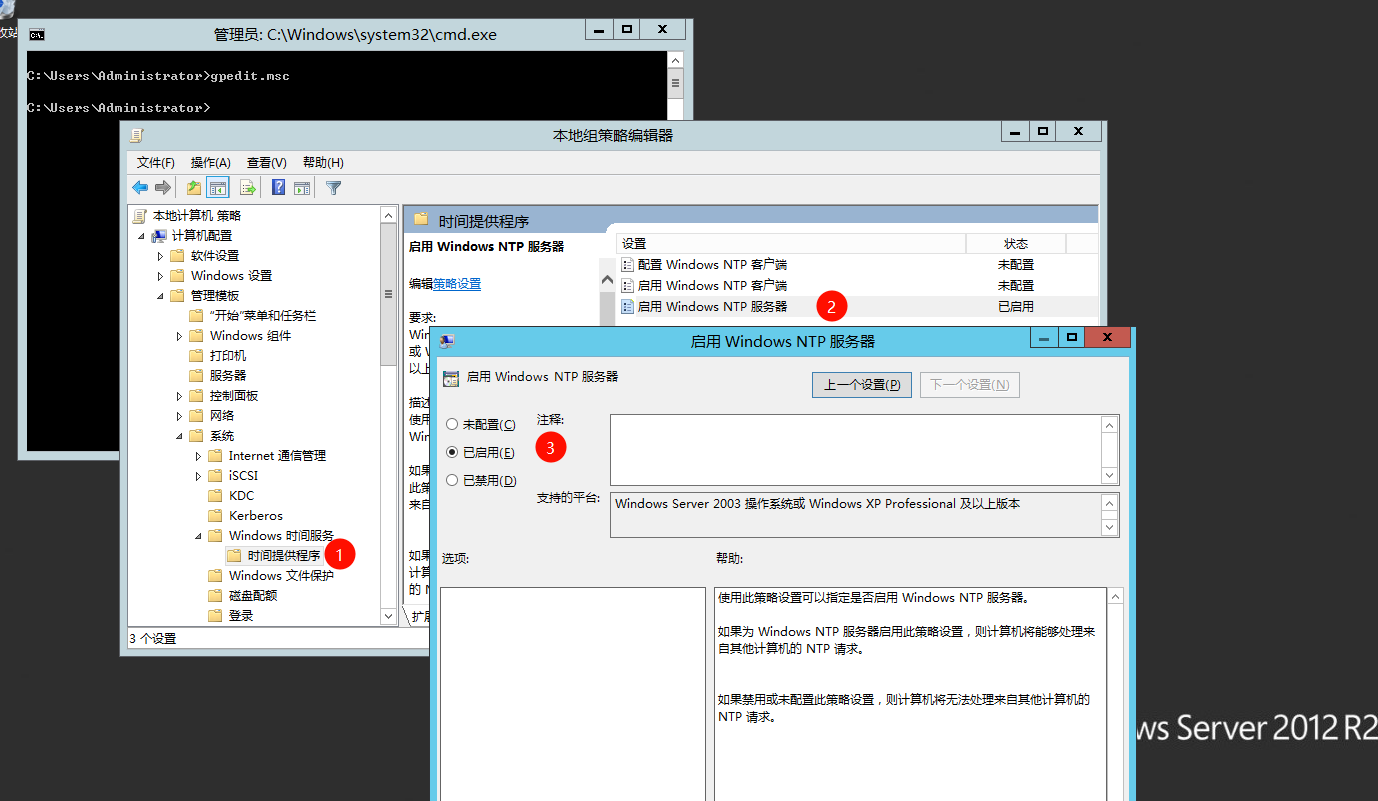Select the 已禁用 radio button
The width and height of the screenshot is (1378, 801).
click(x=452, y=481)
